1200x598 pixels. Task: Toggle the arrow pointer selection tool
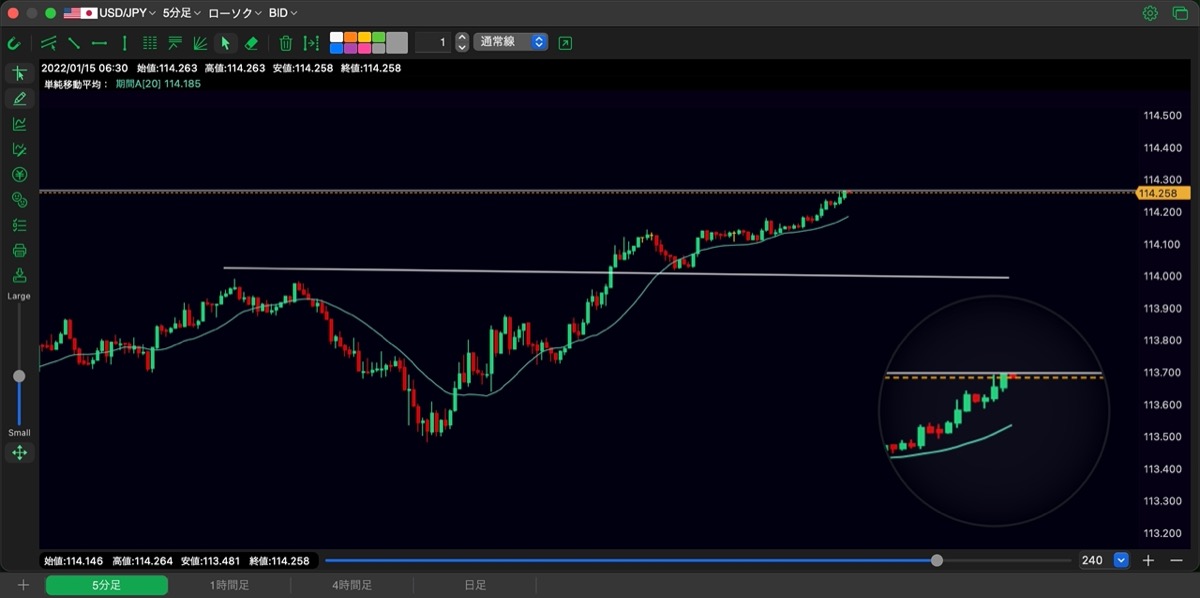[x=225, y=43]
